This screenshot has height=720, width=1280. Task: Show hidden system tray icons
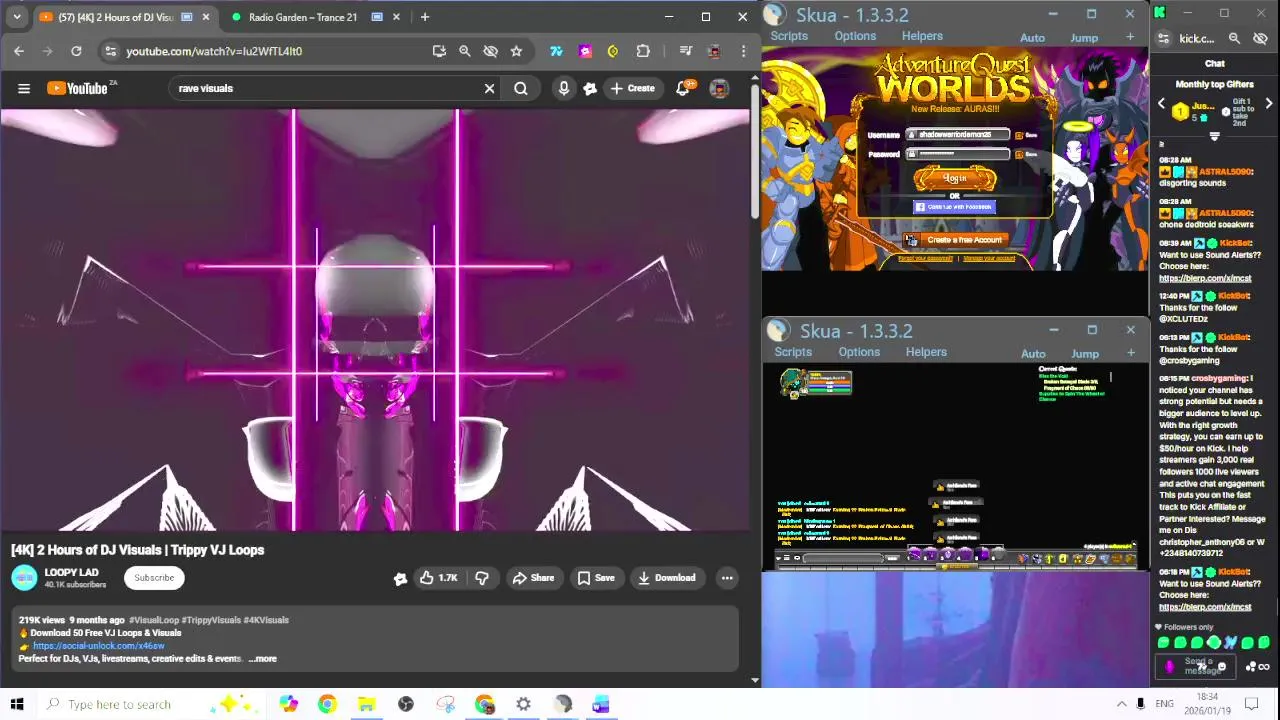point(1122,704)
